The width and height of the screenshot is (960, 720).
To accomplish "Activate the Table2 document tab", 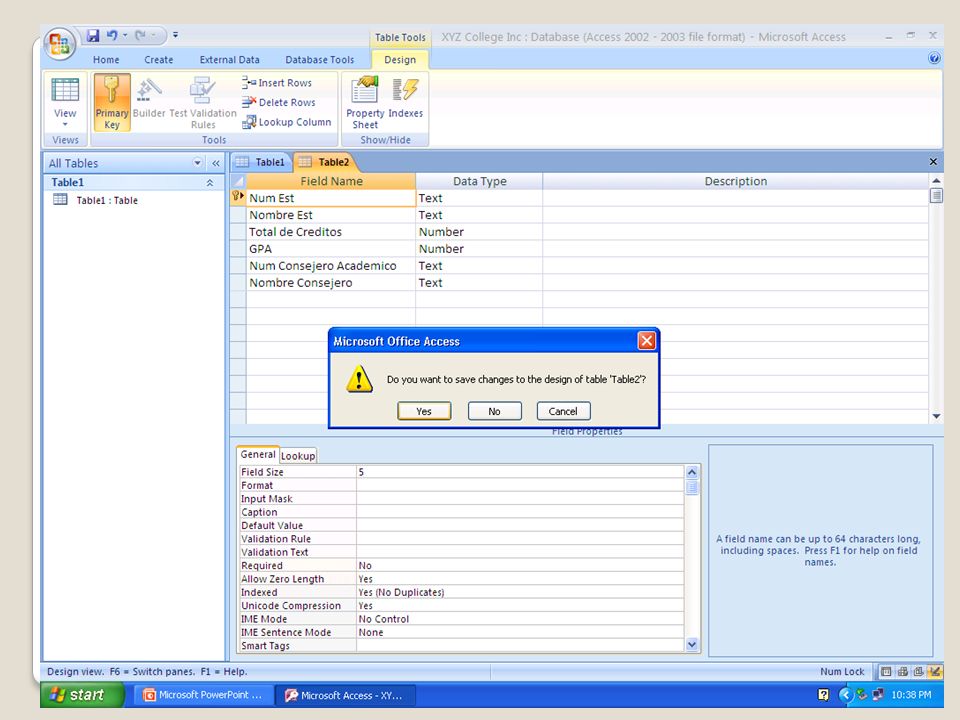I will tap(325, 162).
